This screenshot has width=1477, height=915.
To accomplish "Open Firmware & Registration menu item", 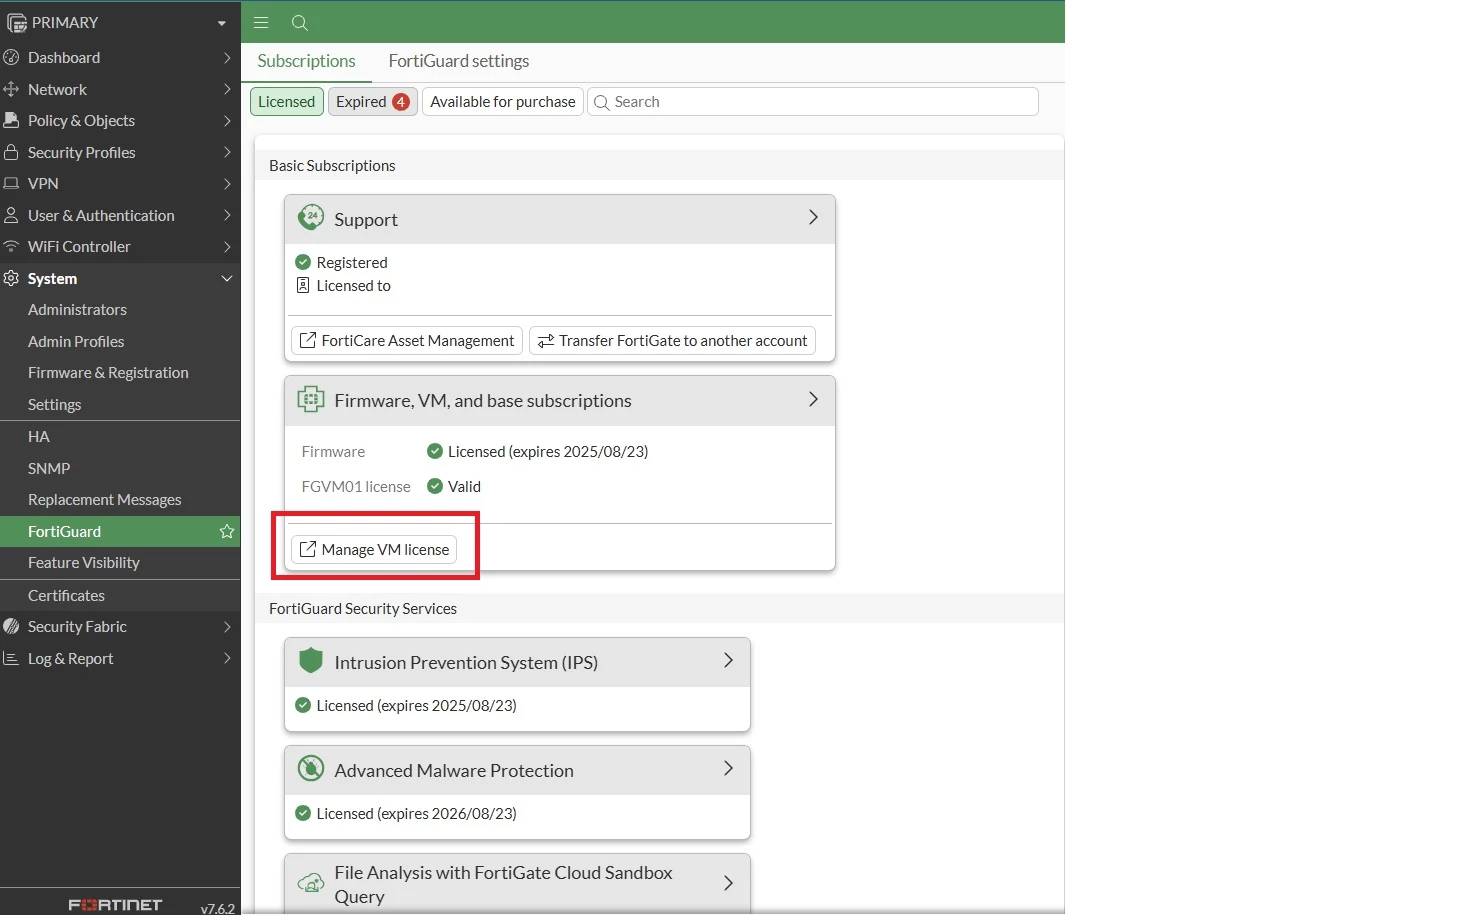I will [108, 372].
